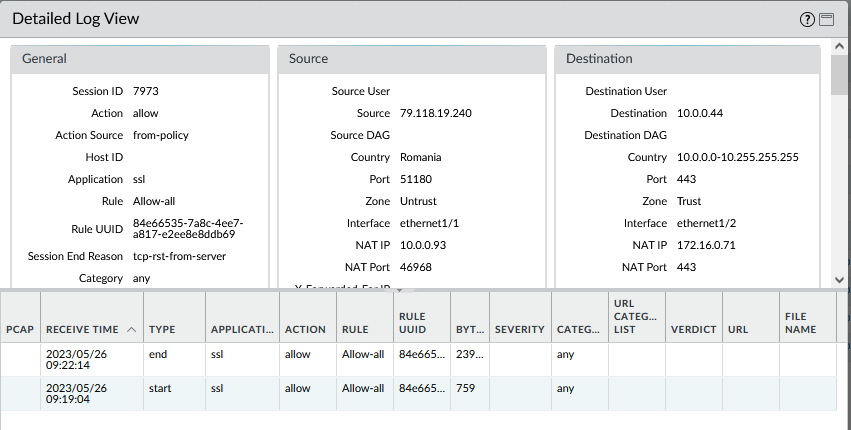The height and width of the screenshot is (430, 851).
Task: Click the splitter collapse handle above the table
Action: click(x=399, y=290)
